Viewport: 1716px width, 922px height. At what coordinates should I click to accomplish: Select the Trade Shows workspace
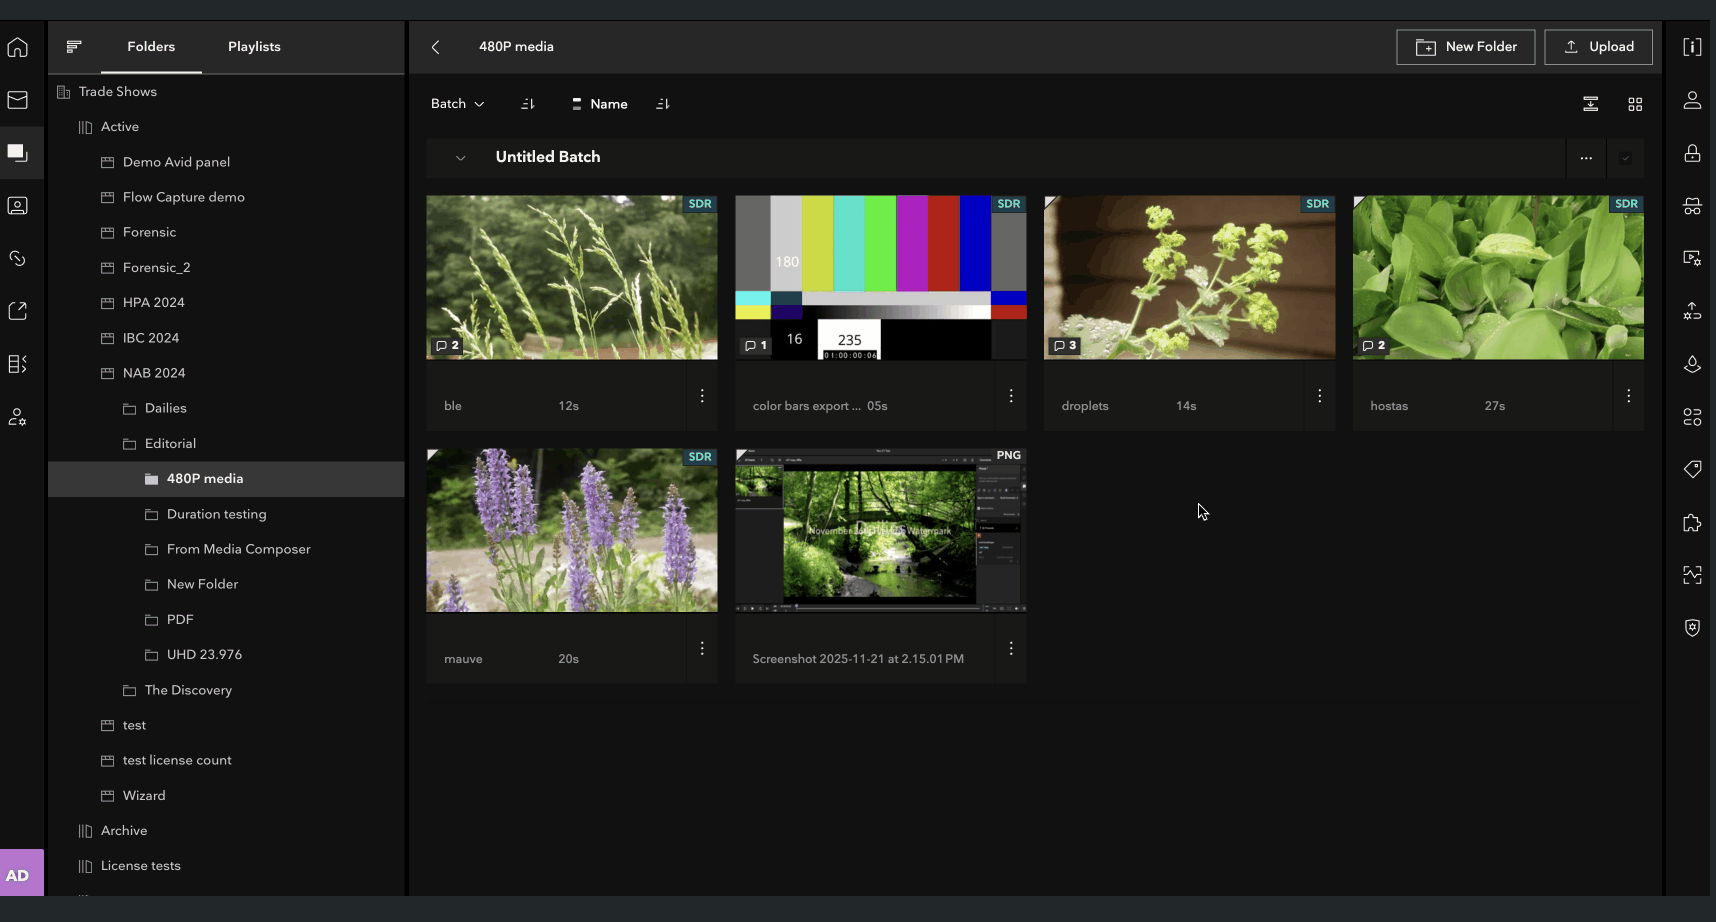(x=118, y=92)
